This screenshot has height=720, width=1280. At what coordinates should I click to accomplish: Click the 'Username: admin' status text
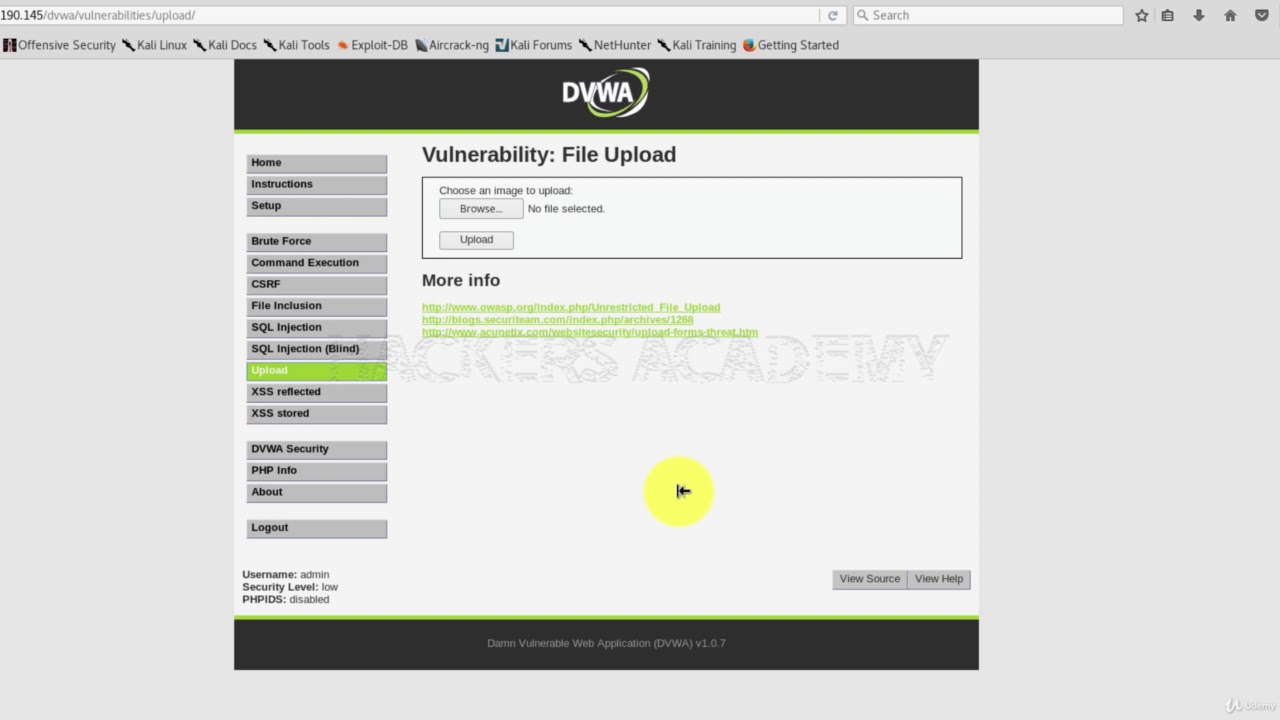tap(286, 575)
